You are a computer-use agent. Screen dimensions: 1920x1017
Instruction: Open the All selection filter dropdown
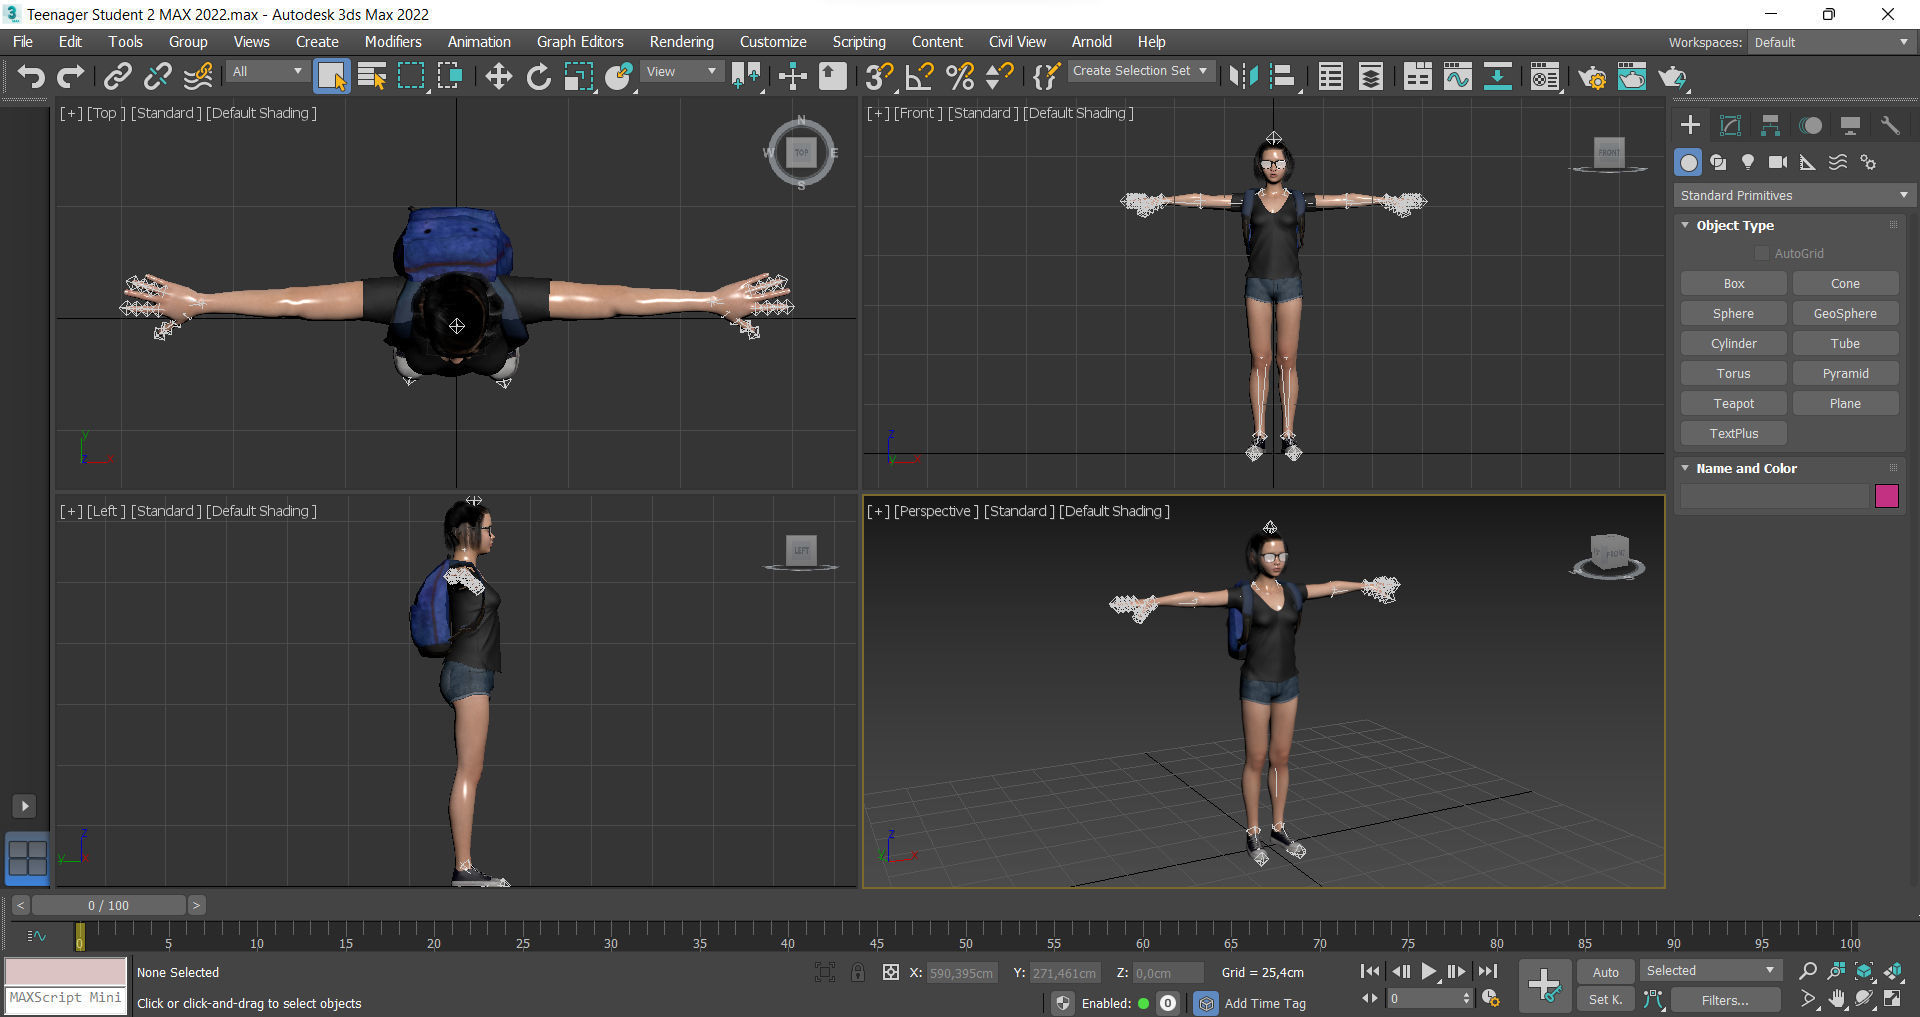pos(267,72)
